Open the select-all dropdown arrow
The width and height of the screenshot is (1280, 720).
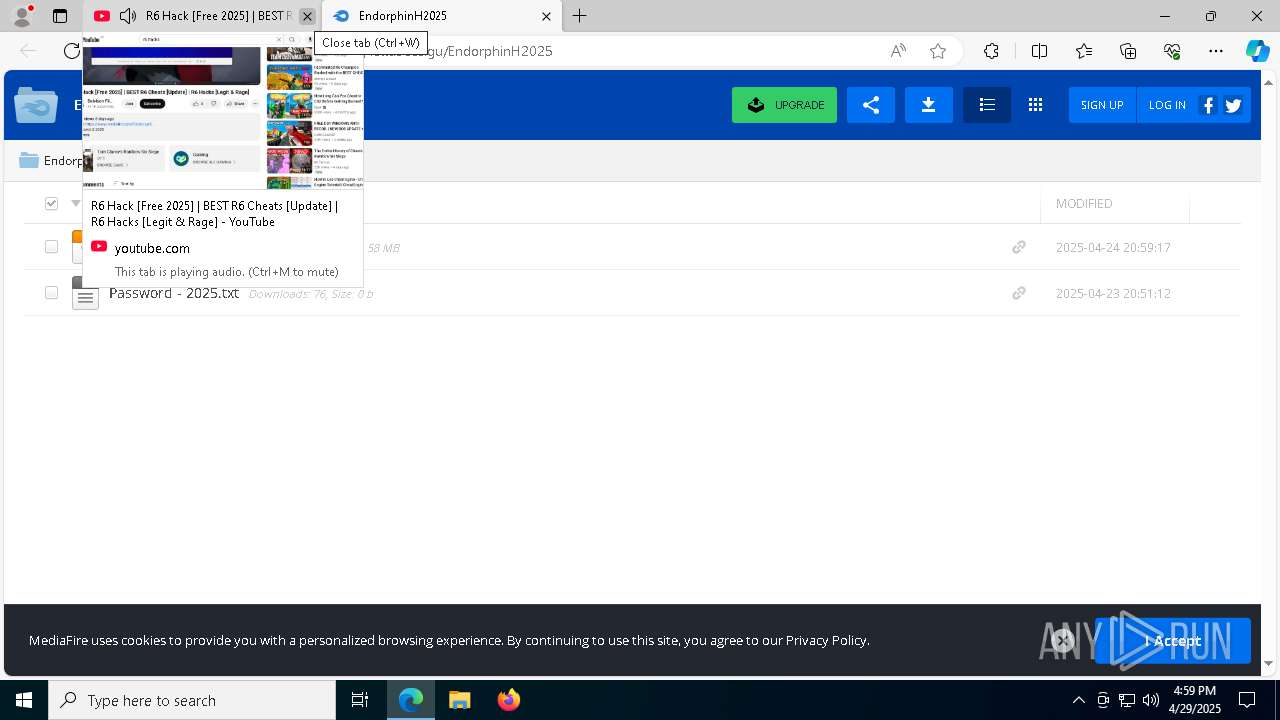75,204
